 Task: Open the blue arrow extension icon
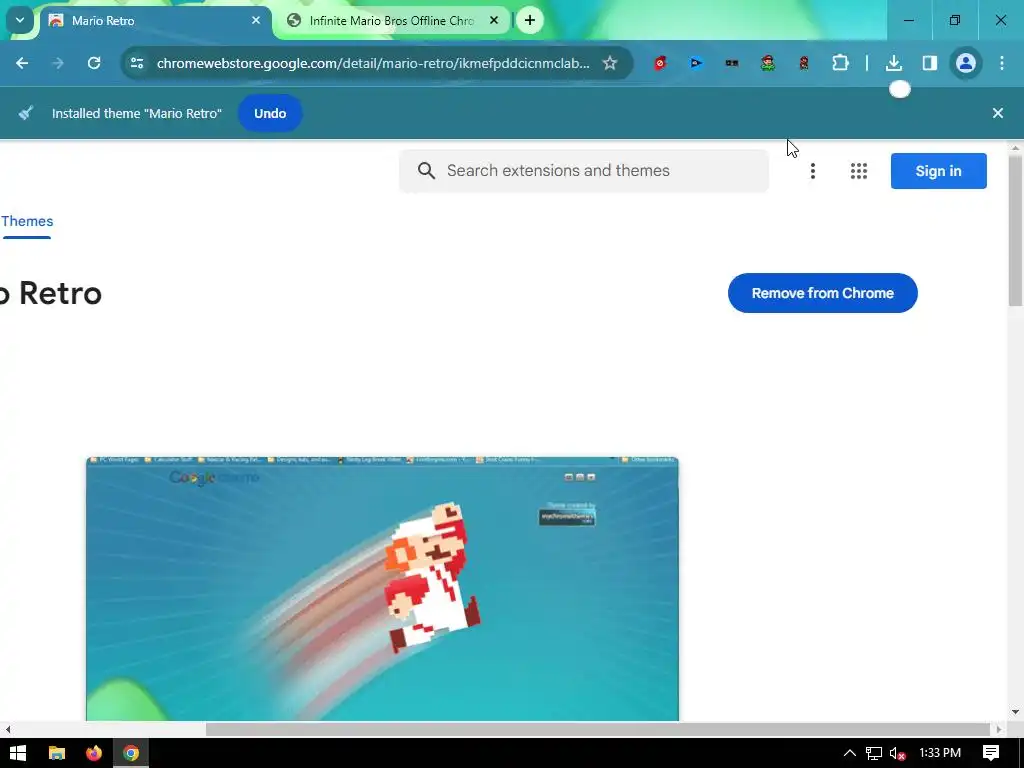pyautogui.click(x=696, y=63)
